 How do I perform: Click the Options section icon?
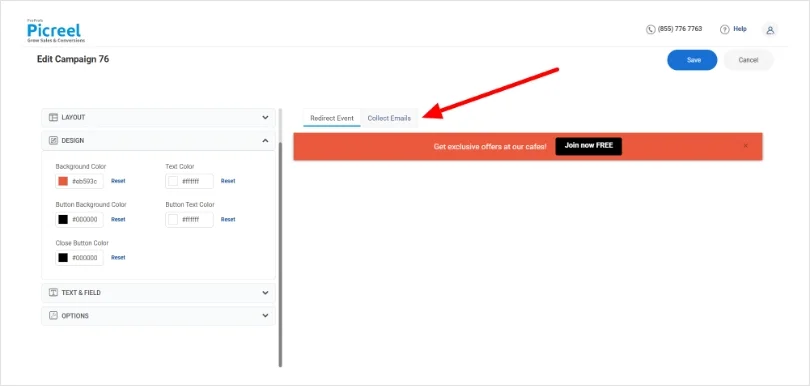coord(53,316)
